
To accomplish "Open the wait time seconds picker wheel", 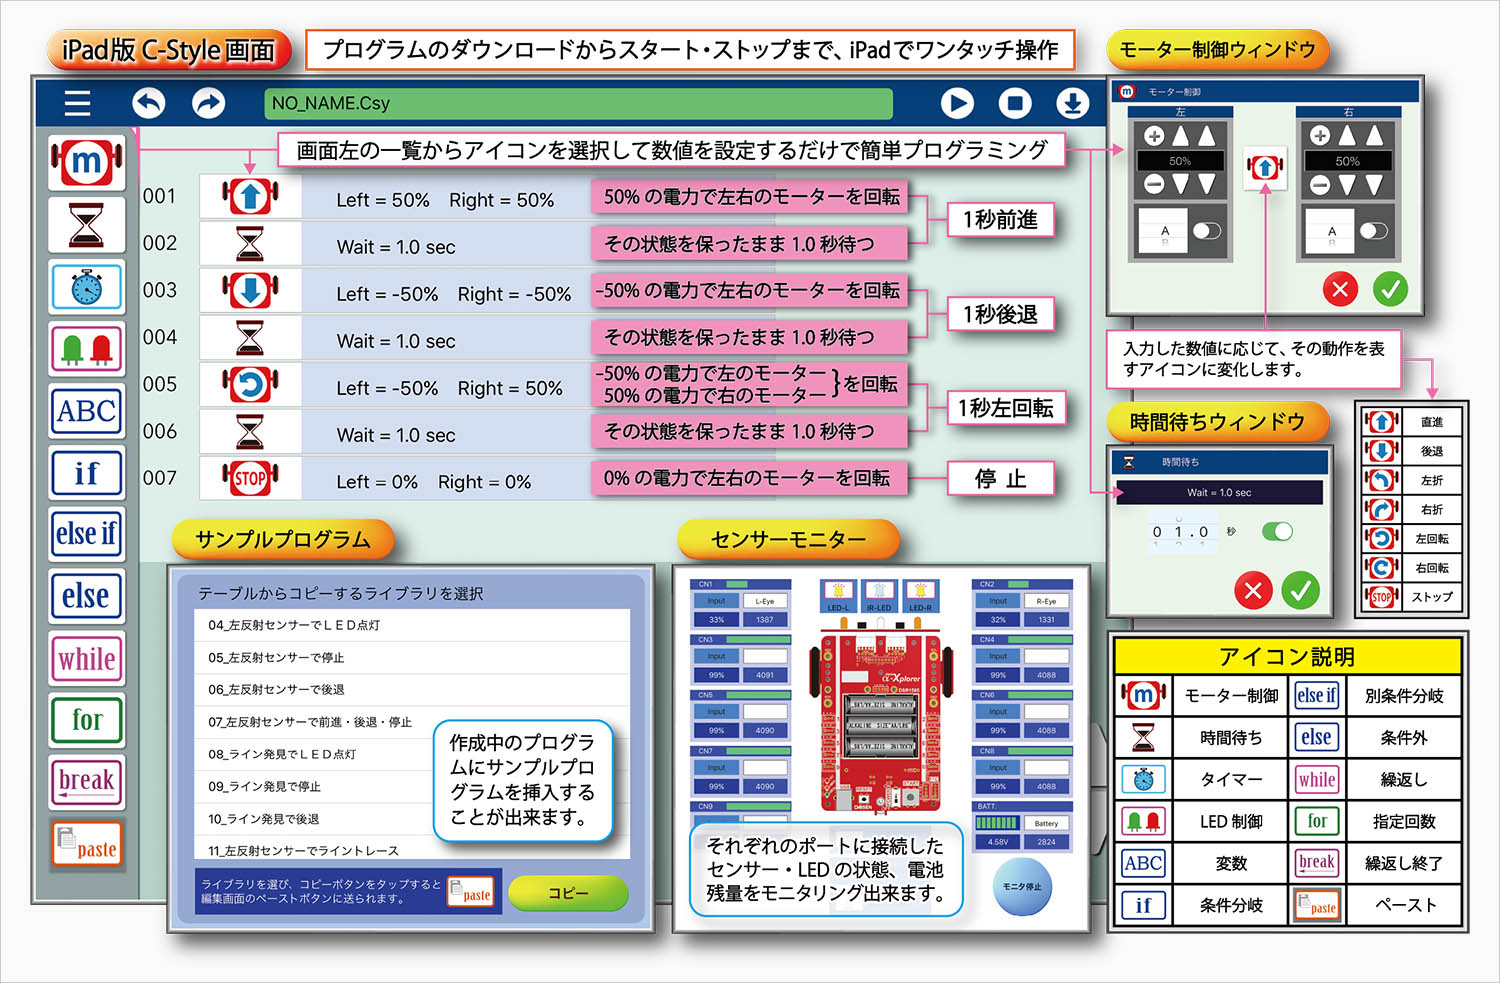I will 1181,532.
